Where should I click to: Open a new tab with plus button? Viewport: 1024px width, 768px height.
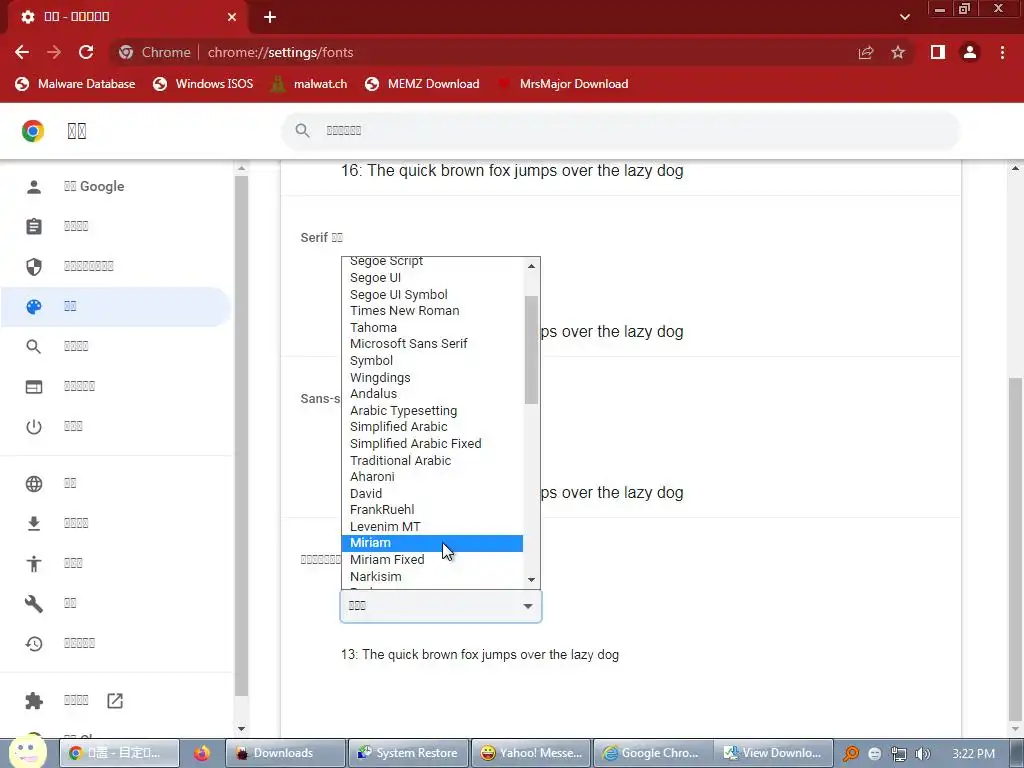pos(270,17)
